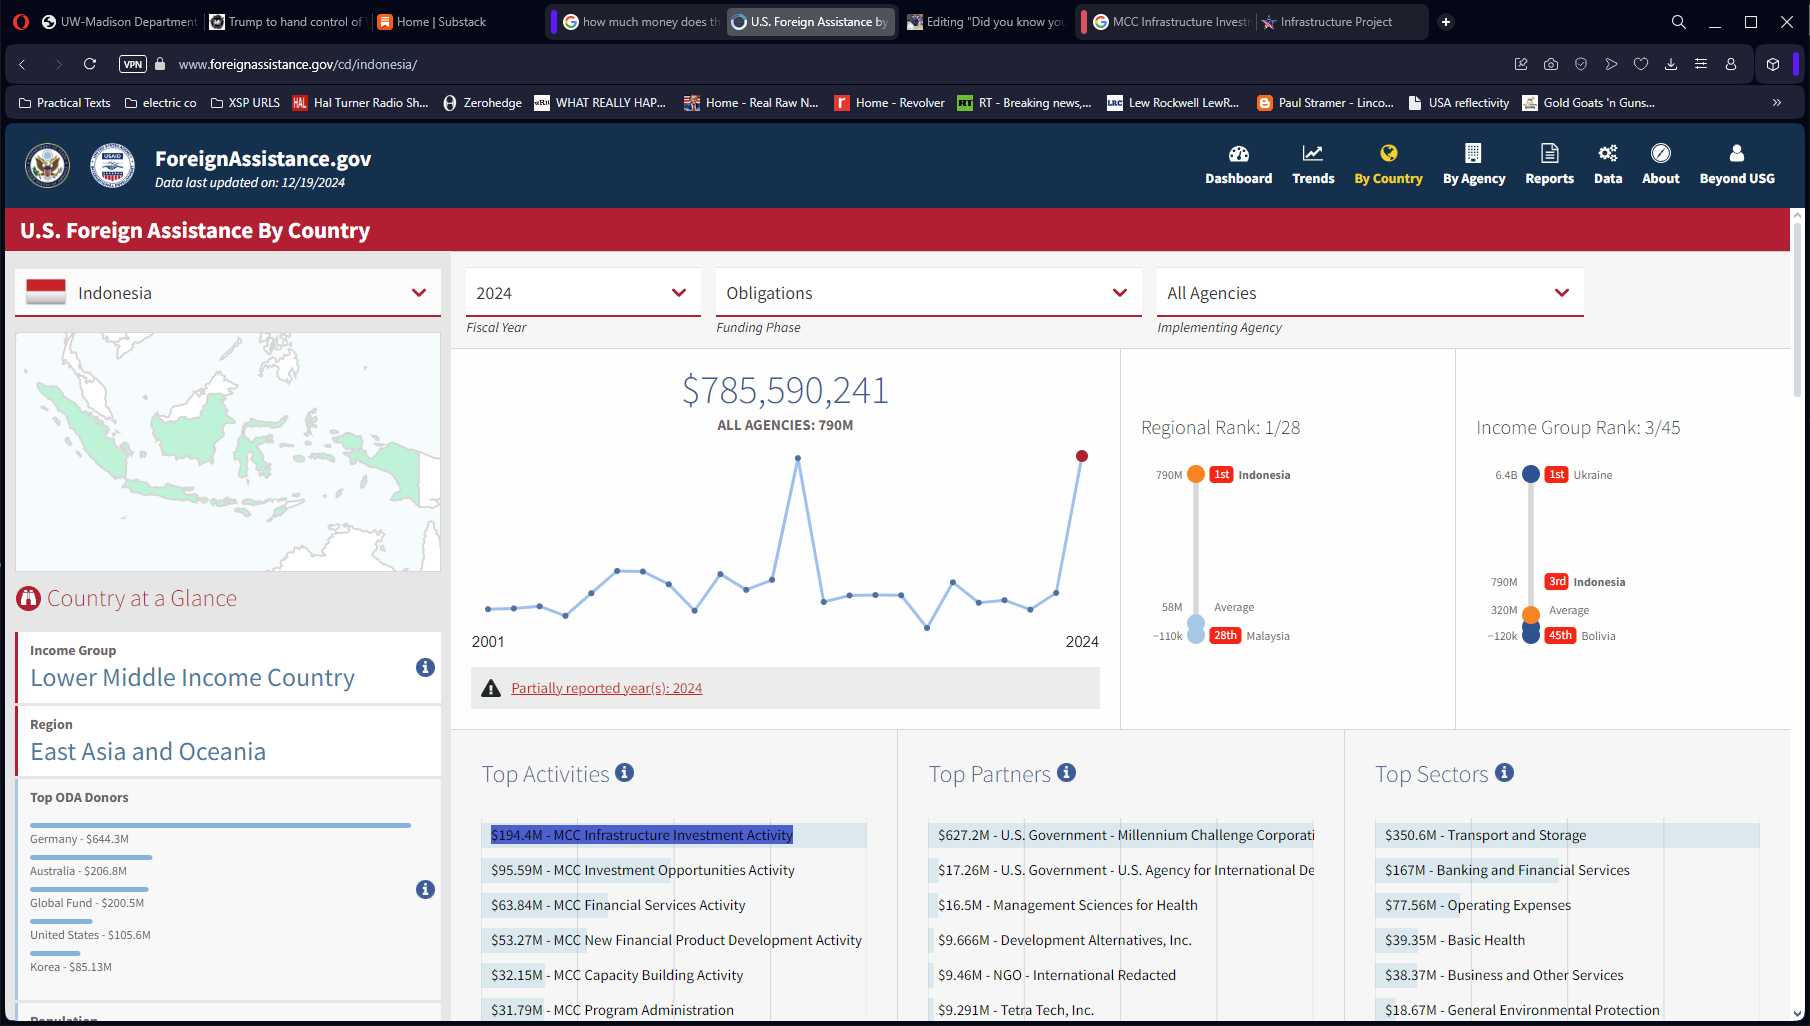The image size is (1810, 1026).
Task: Open the 2024 Fiscal Year dropdown
Action: pyautogui.click(x=583, y=293)
